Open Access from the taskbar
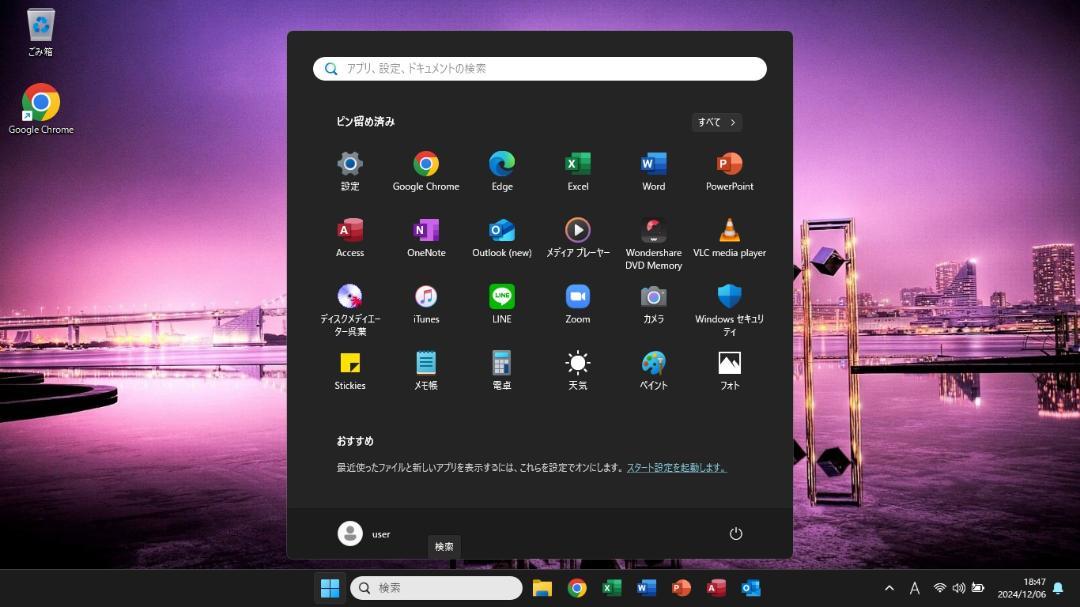1080x607 pixels. [x=716, y=588]
